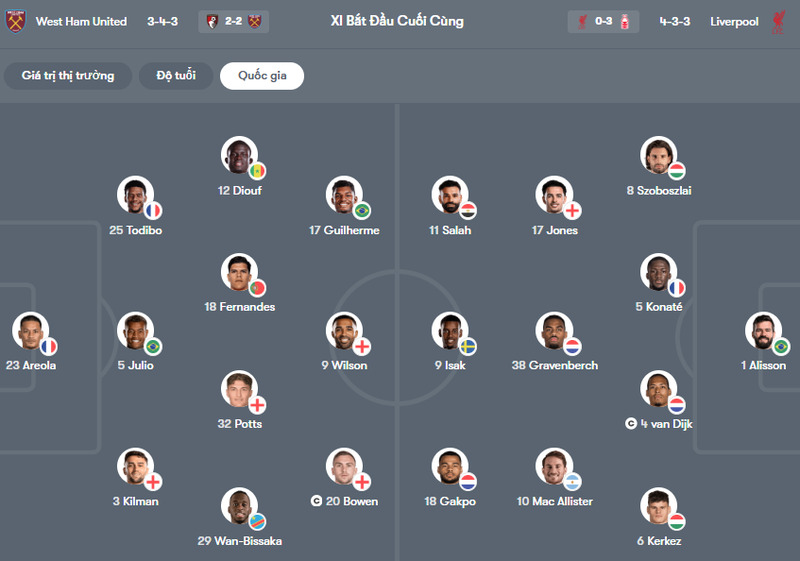800x561 pixels.
Task: Open the West Ham United team name link
Action: [x=81, y=21]
